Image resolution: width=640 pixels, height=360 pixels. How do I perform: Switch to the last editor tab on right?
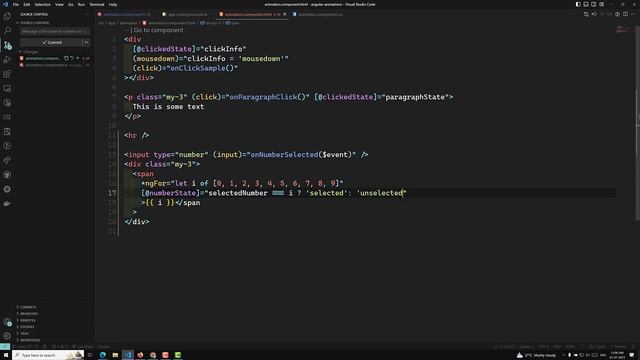[320, 14]
